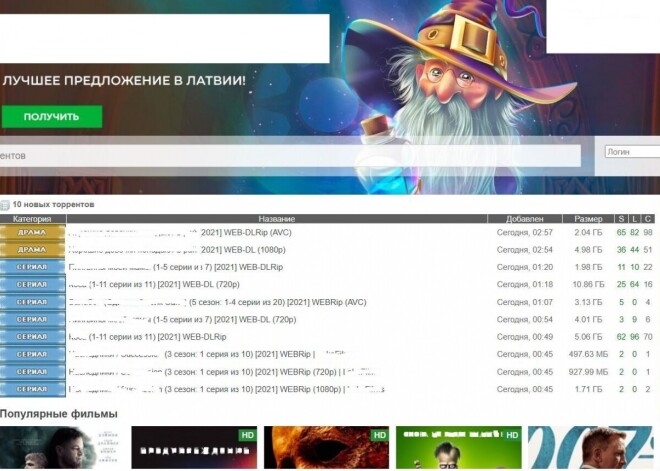The height and width of the screenshot is (471, 660).
Task: Sort by the Добавлен column header
Action: 524,219
